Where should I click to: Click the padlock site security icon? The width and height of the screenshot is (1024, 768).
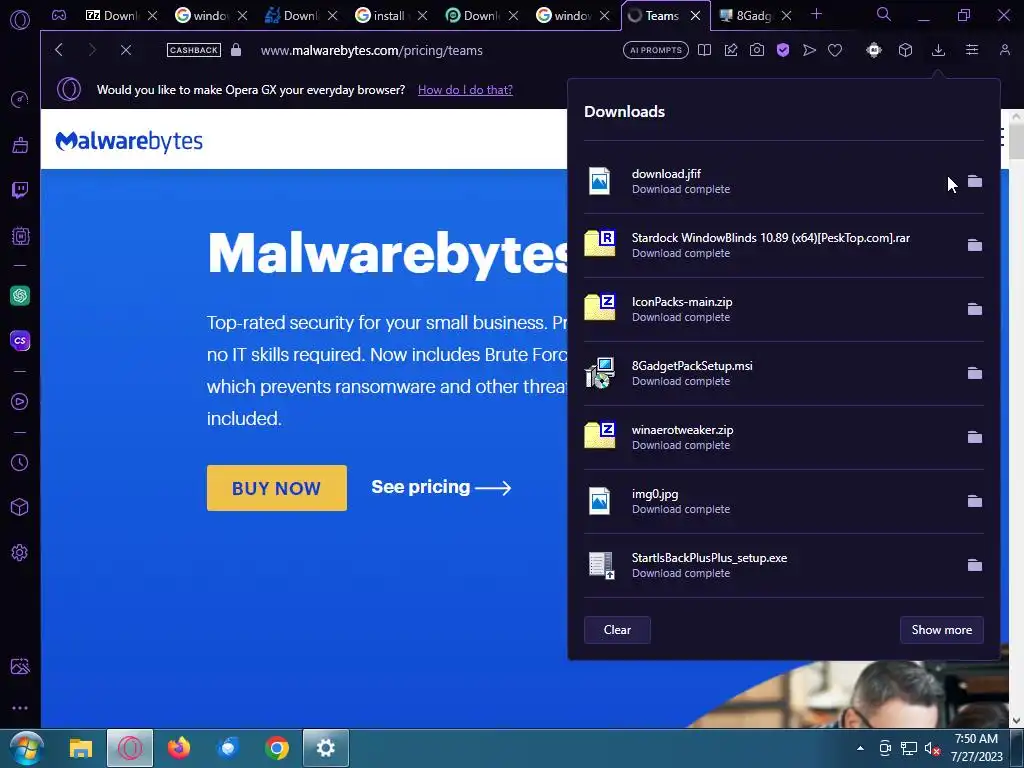point(236,50)
